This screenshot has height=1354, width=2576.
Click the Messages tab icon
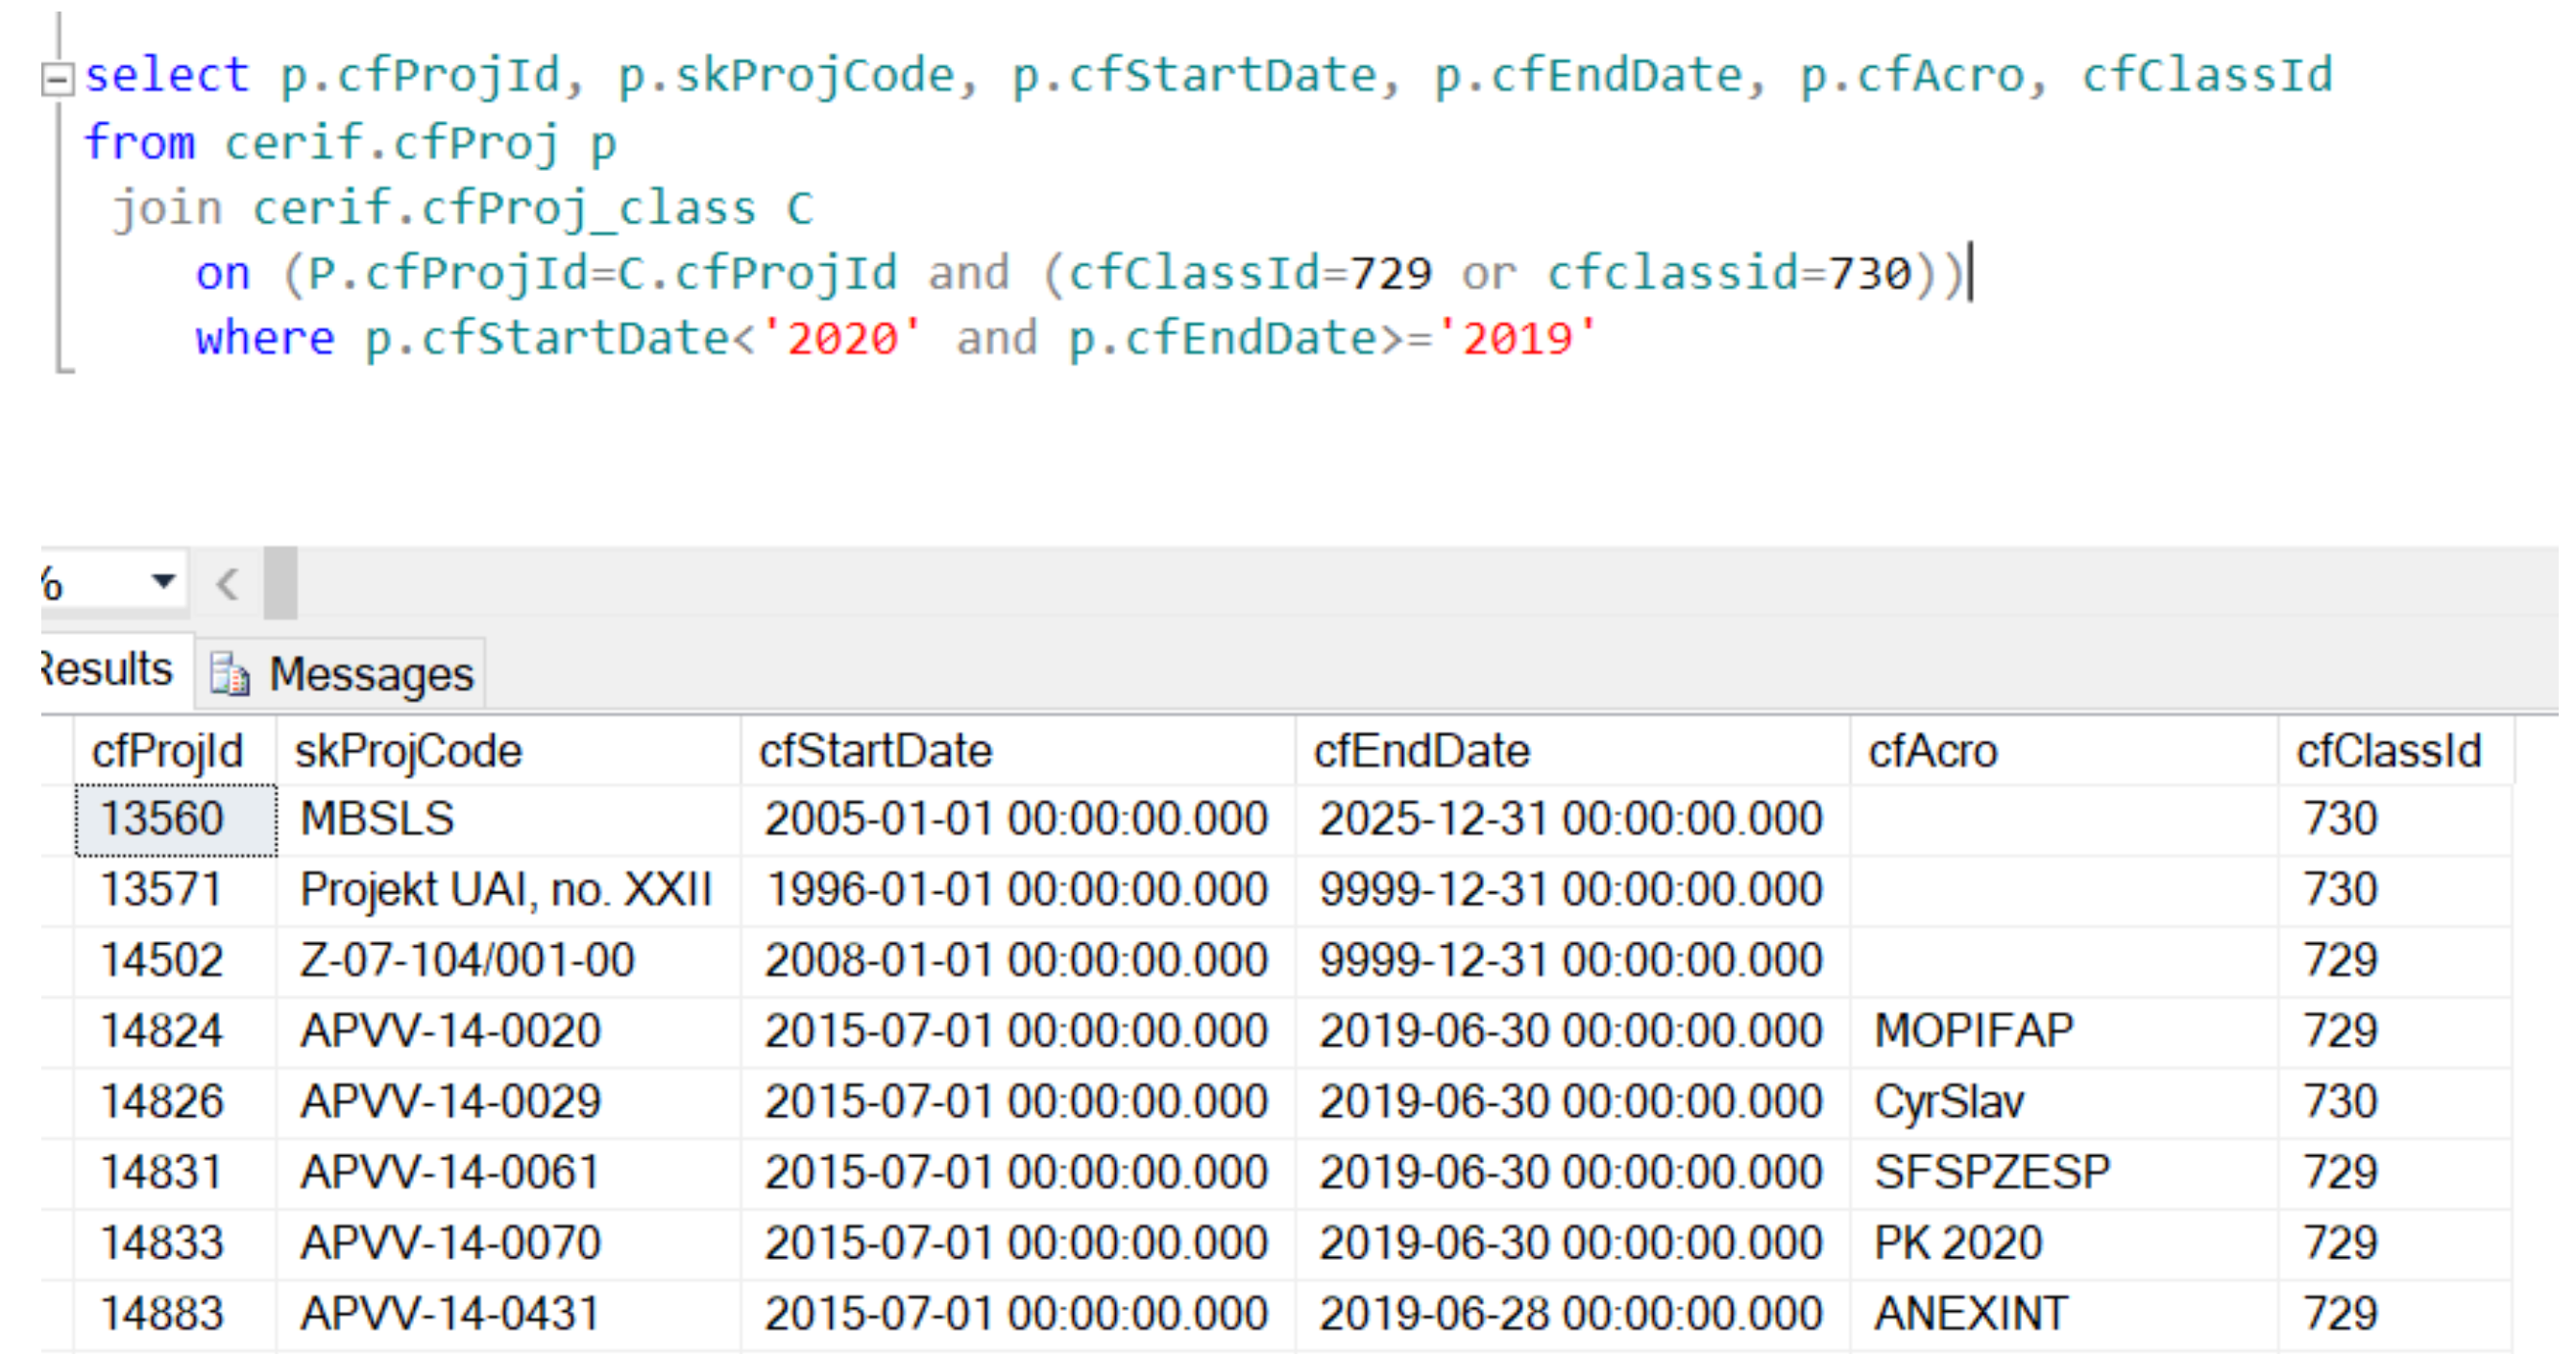[229, 675]
